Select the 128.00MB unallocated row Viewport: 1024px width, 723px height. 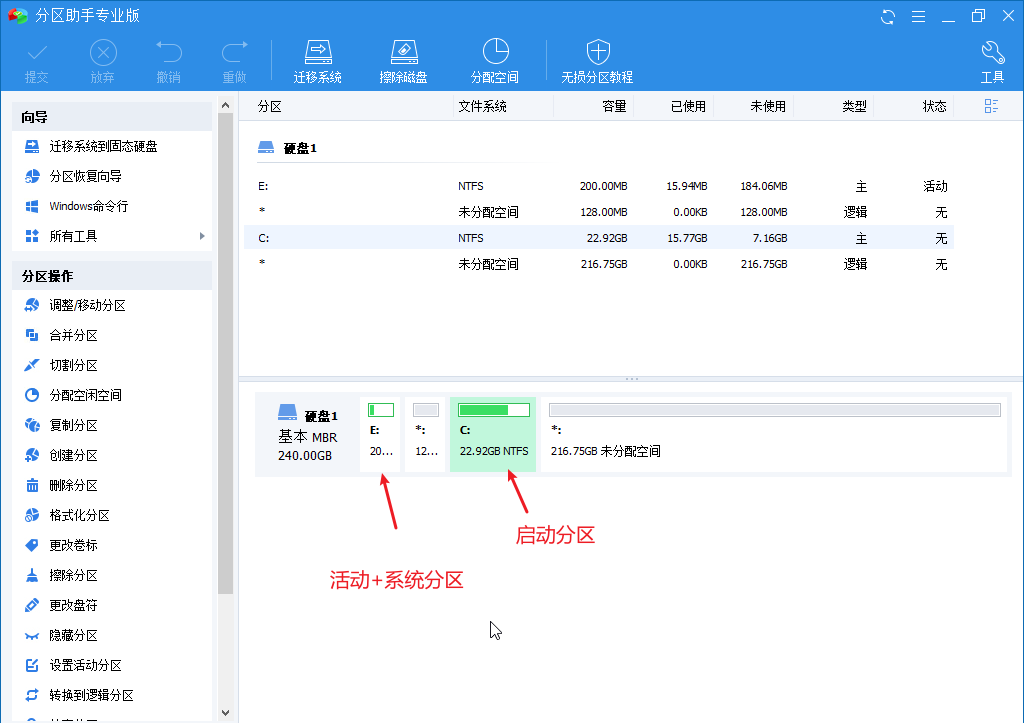599,212
